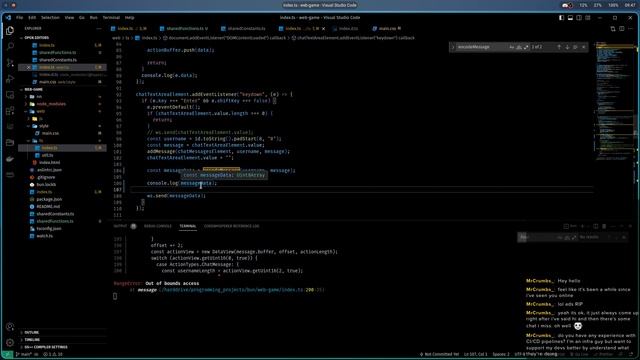Click the editor minimap
Image resolution: width=640 pixels, height=360 pixels.
click(x=614, y=102)
